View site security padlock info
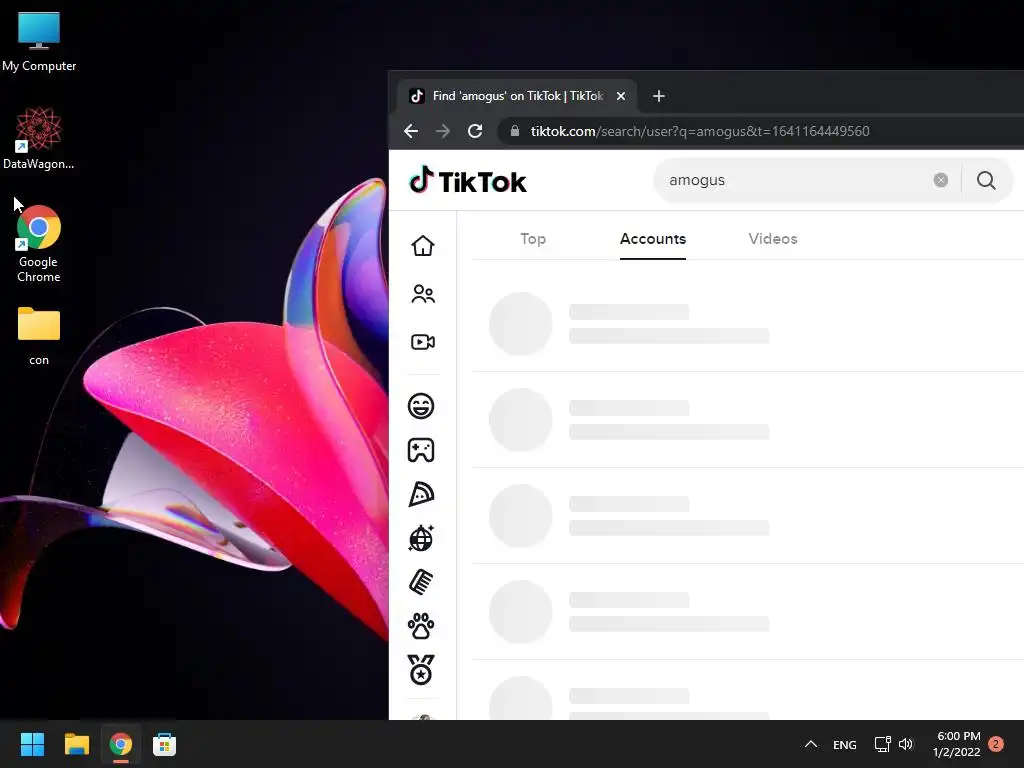Viewport: 1024px width, 768px height. (x=515, y=131)
